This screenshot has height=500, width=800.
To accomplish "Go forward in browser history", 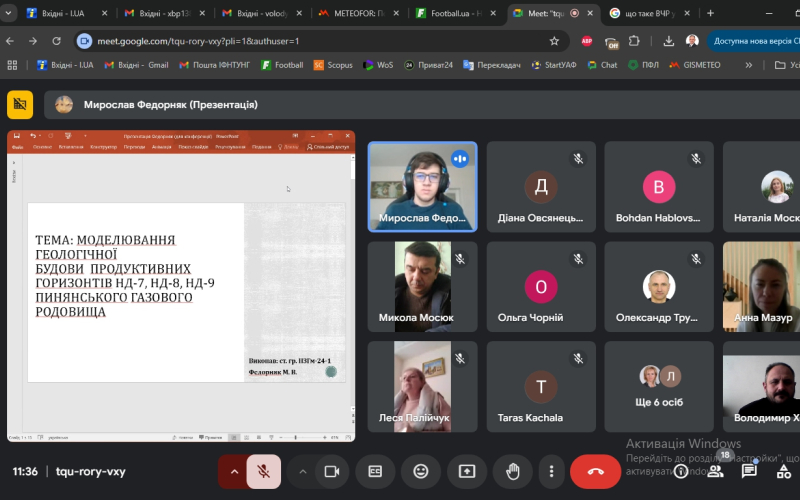I will (33, 41).
